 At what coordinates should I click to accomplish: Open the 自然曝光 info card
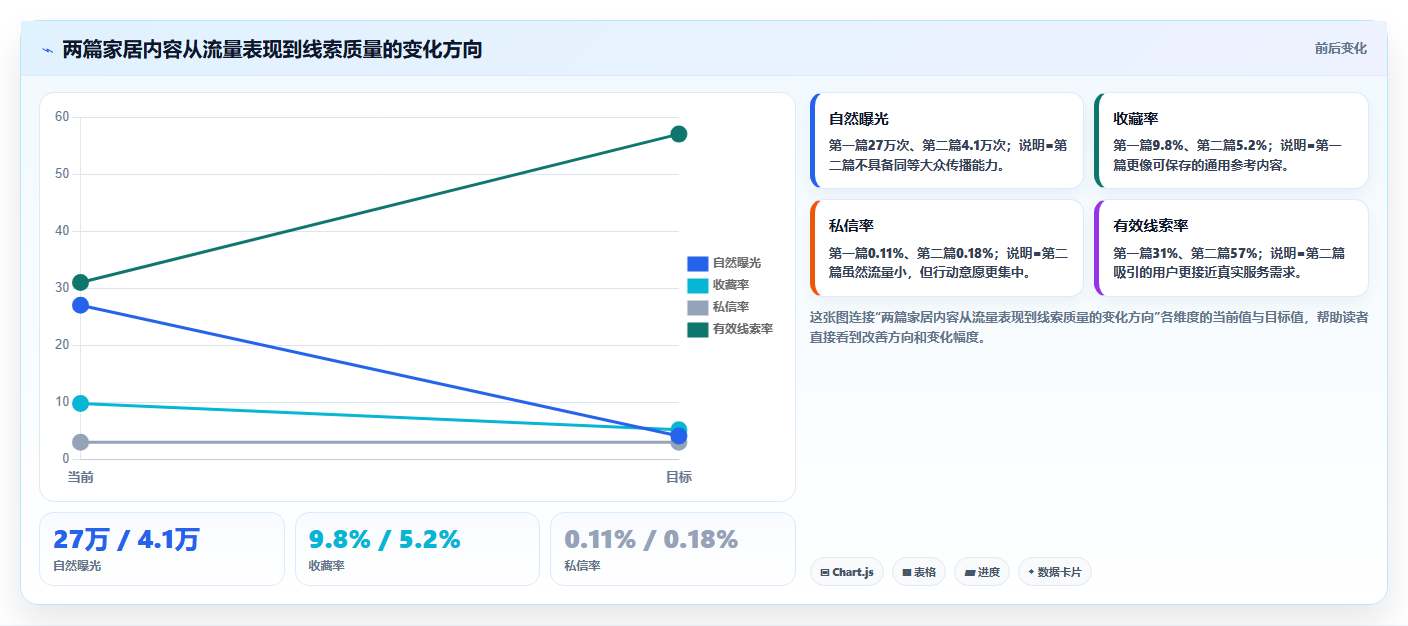pyautogui.click(x=947, y=141)
